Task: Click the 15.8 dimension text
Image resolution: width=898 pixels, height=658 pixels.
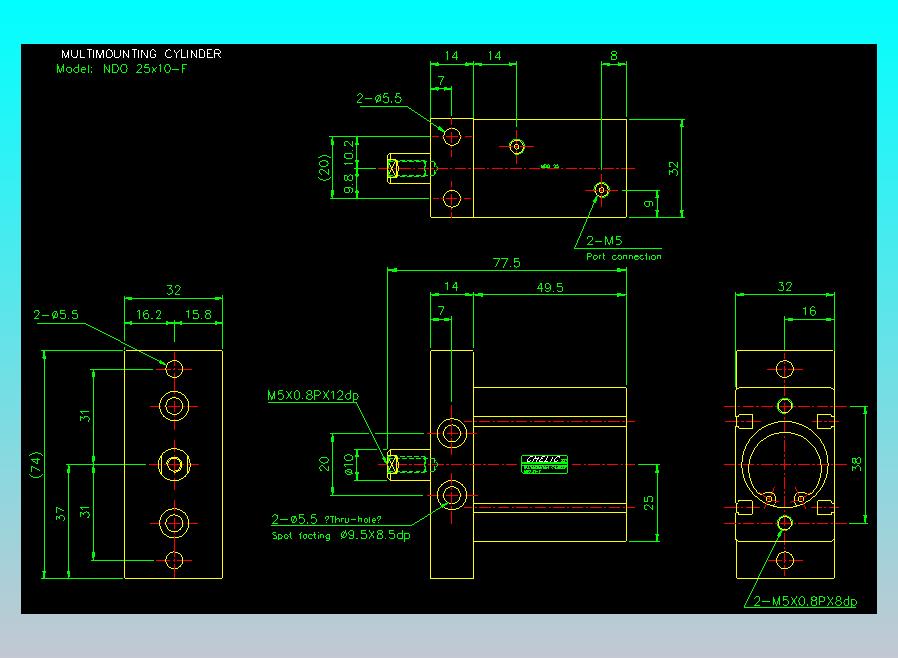Action: pyautogui.click(x=198, y=314)
